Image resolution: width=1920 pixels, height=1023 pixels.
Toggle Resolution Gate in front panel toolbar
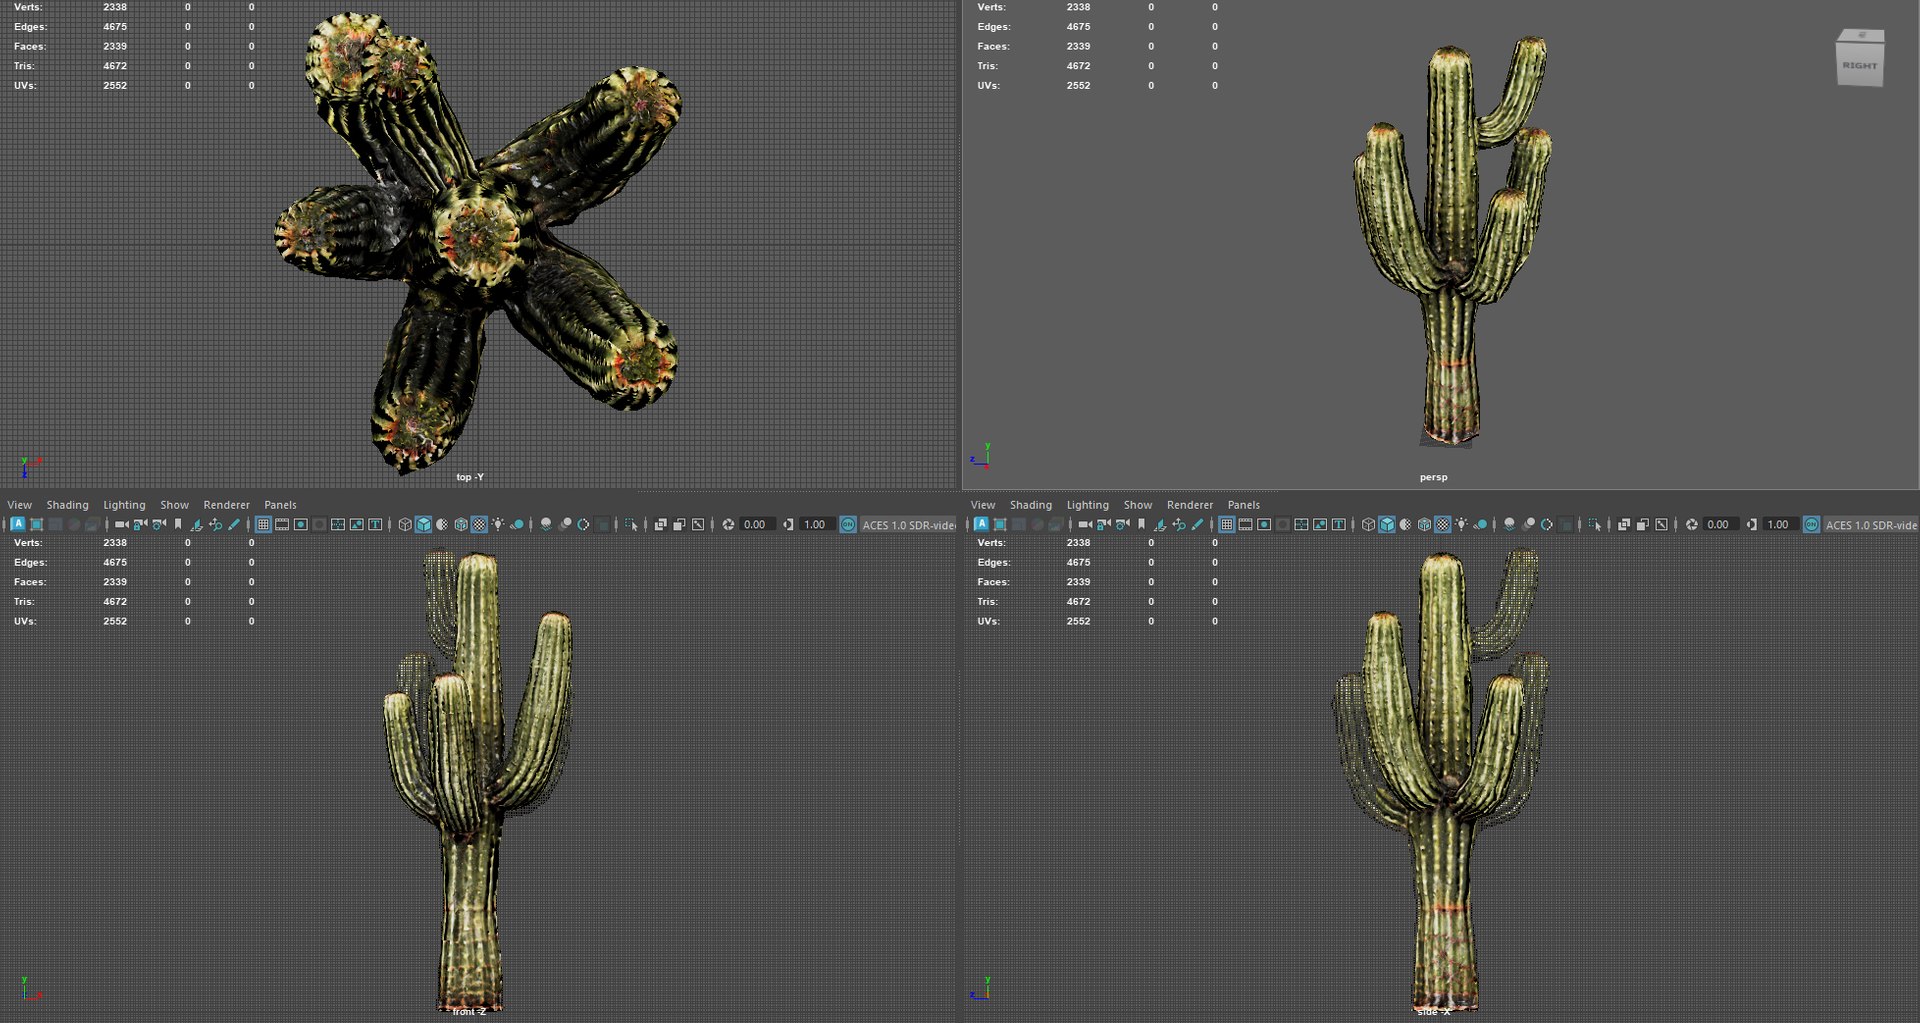point(300,524)
